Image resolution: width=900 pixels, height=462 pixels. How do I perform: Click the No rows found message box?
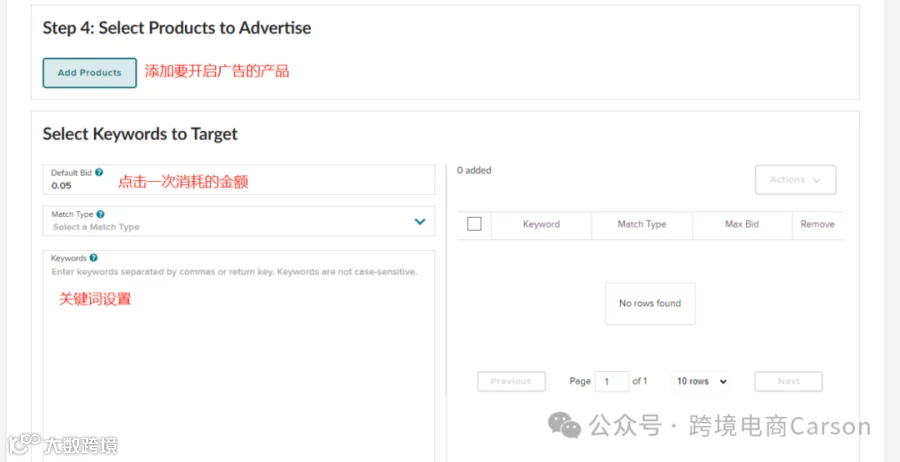tap(650, 303)
